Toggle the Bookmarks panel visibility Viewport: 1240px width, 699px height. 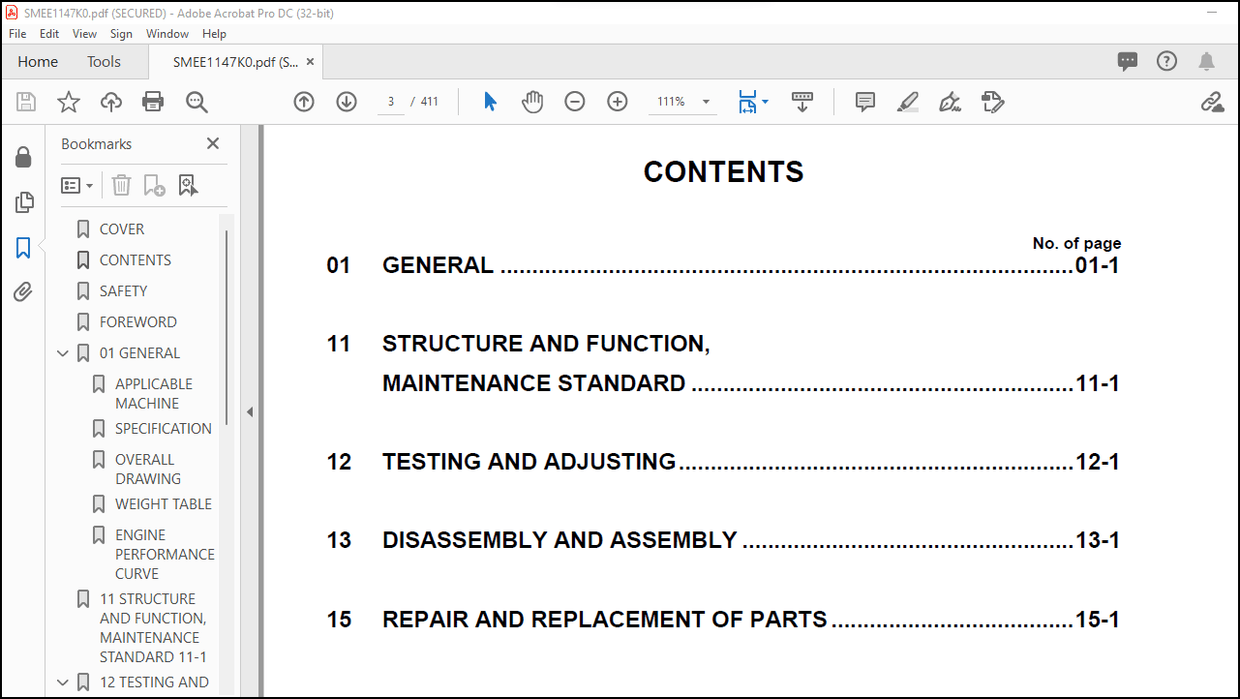pos(24,247)
